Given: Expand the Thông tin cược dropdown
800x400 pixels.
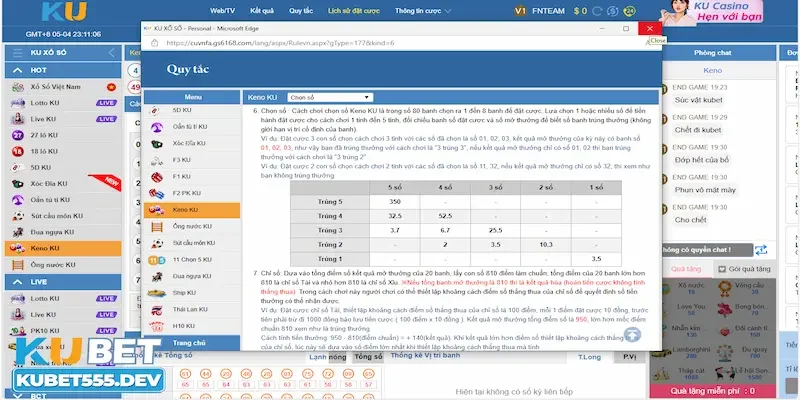Looking at the screenshot, I should [423, 11].
